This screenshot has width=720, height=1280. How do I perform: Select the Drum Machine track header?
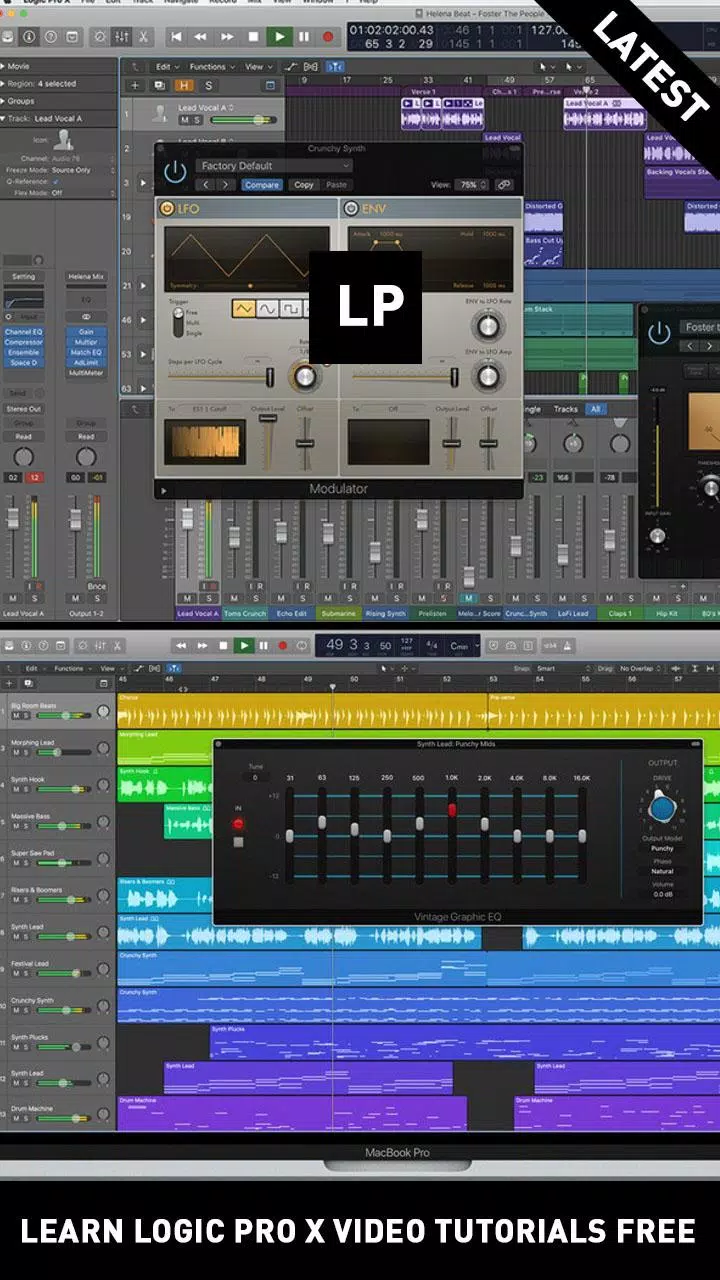(x=58, y=1114)
